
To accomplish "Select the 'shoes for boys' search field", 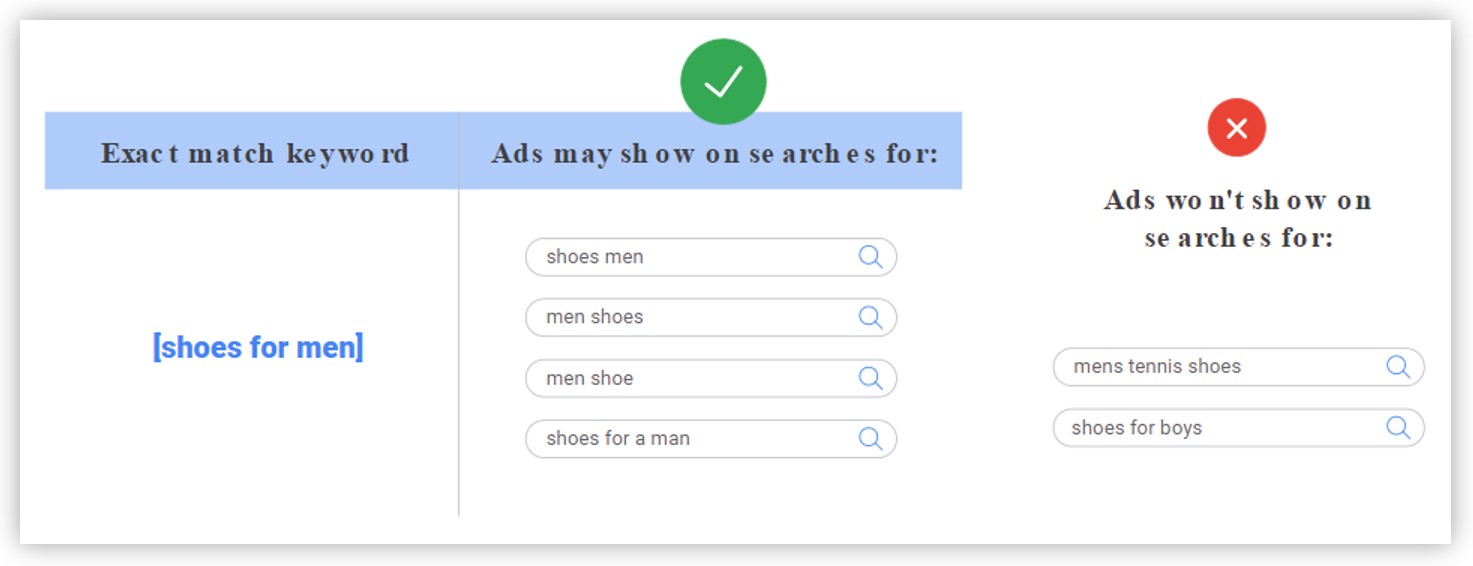I will click(1238, 428).
